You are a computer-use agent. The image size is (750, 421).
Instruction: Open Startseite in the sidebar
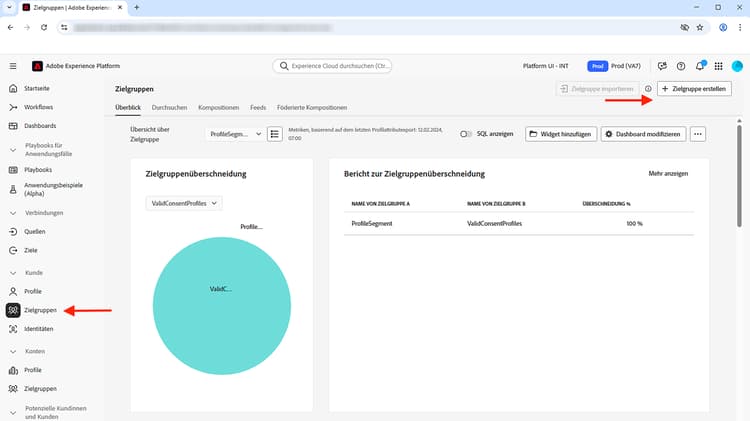point(37,89)
